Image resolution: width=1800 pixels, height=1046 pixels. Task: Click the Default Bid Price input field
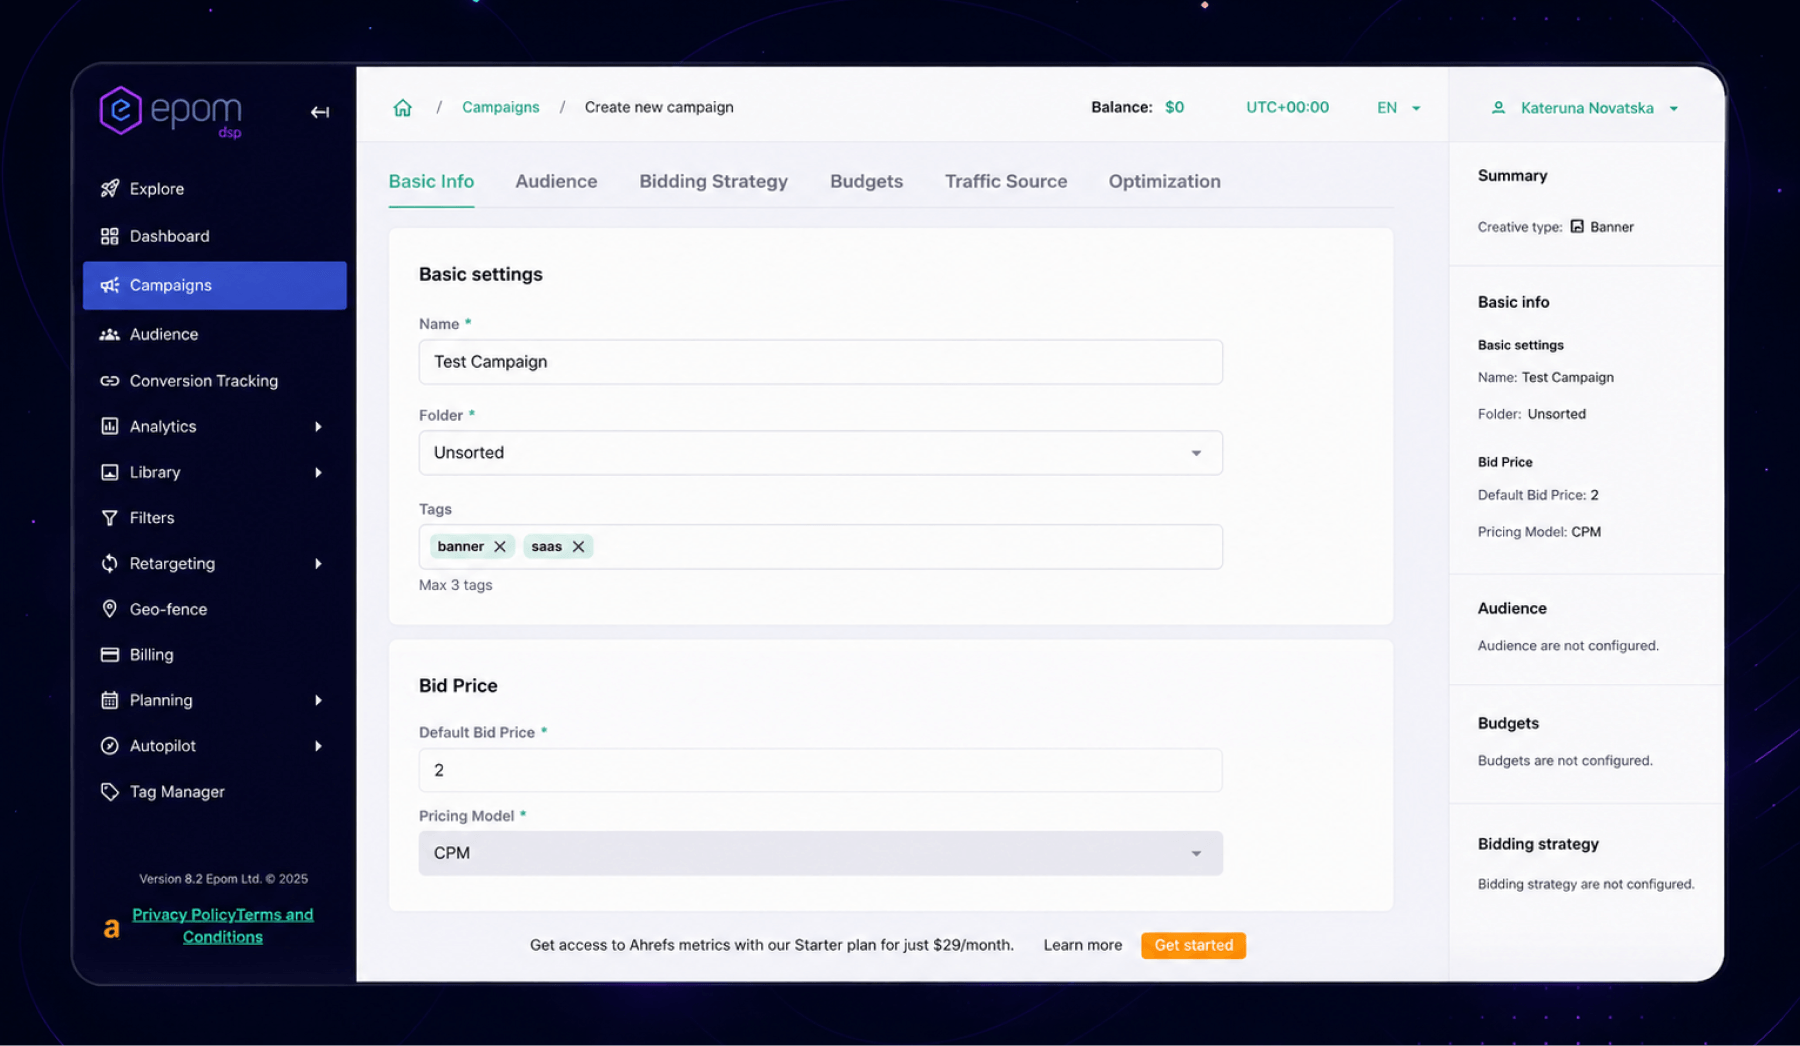[821, 771]
